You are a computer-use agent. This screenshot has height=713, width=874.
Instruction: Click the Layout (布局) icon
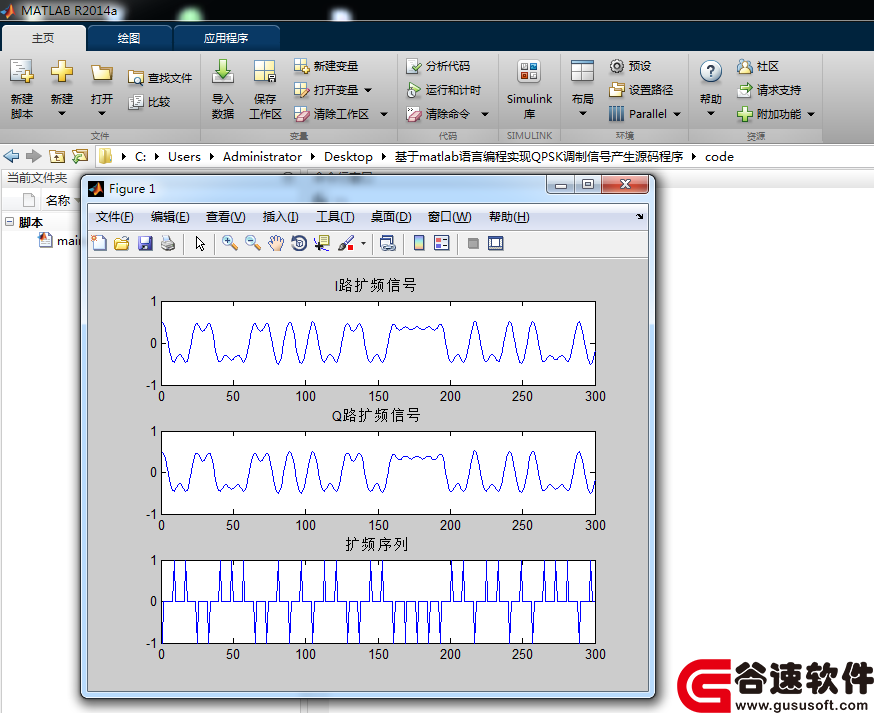click(x=582, y=72)
